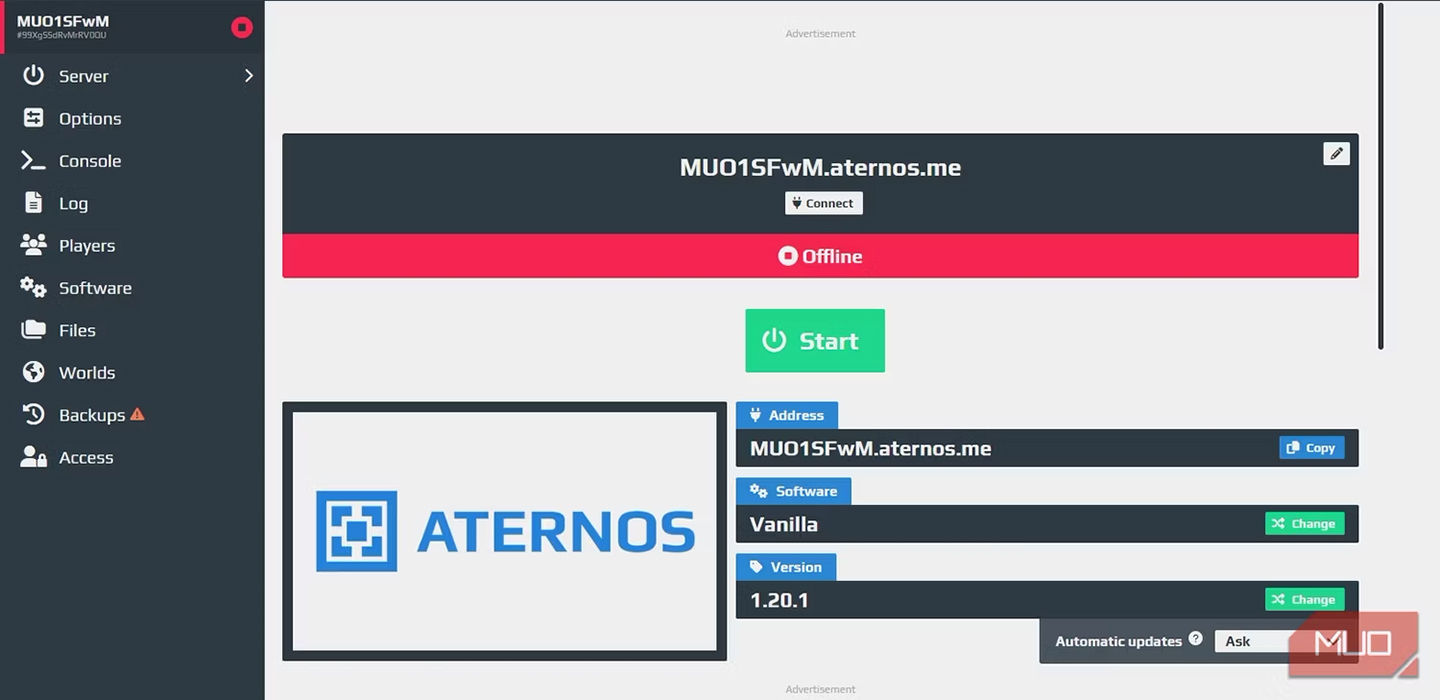The image size is (1440, 700).
Task: Open the Log document icon
Action: [x=34, y=203]
